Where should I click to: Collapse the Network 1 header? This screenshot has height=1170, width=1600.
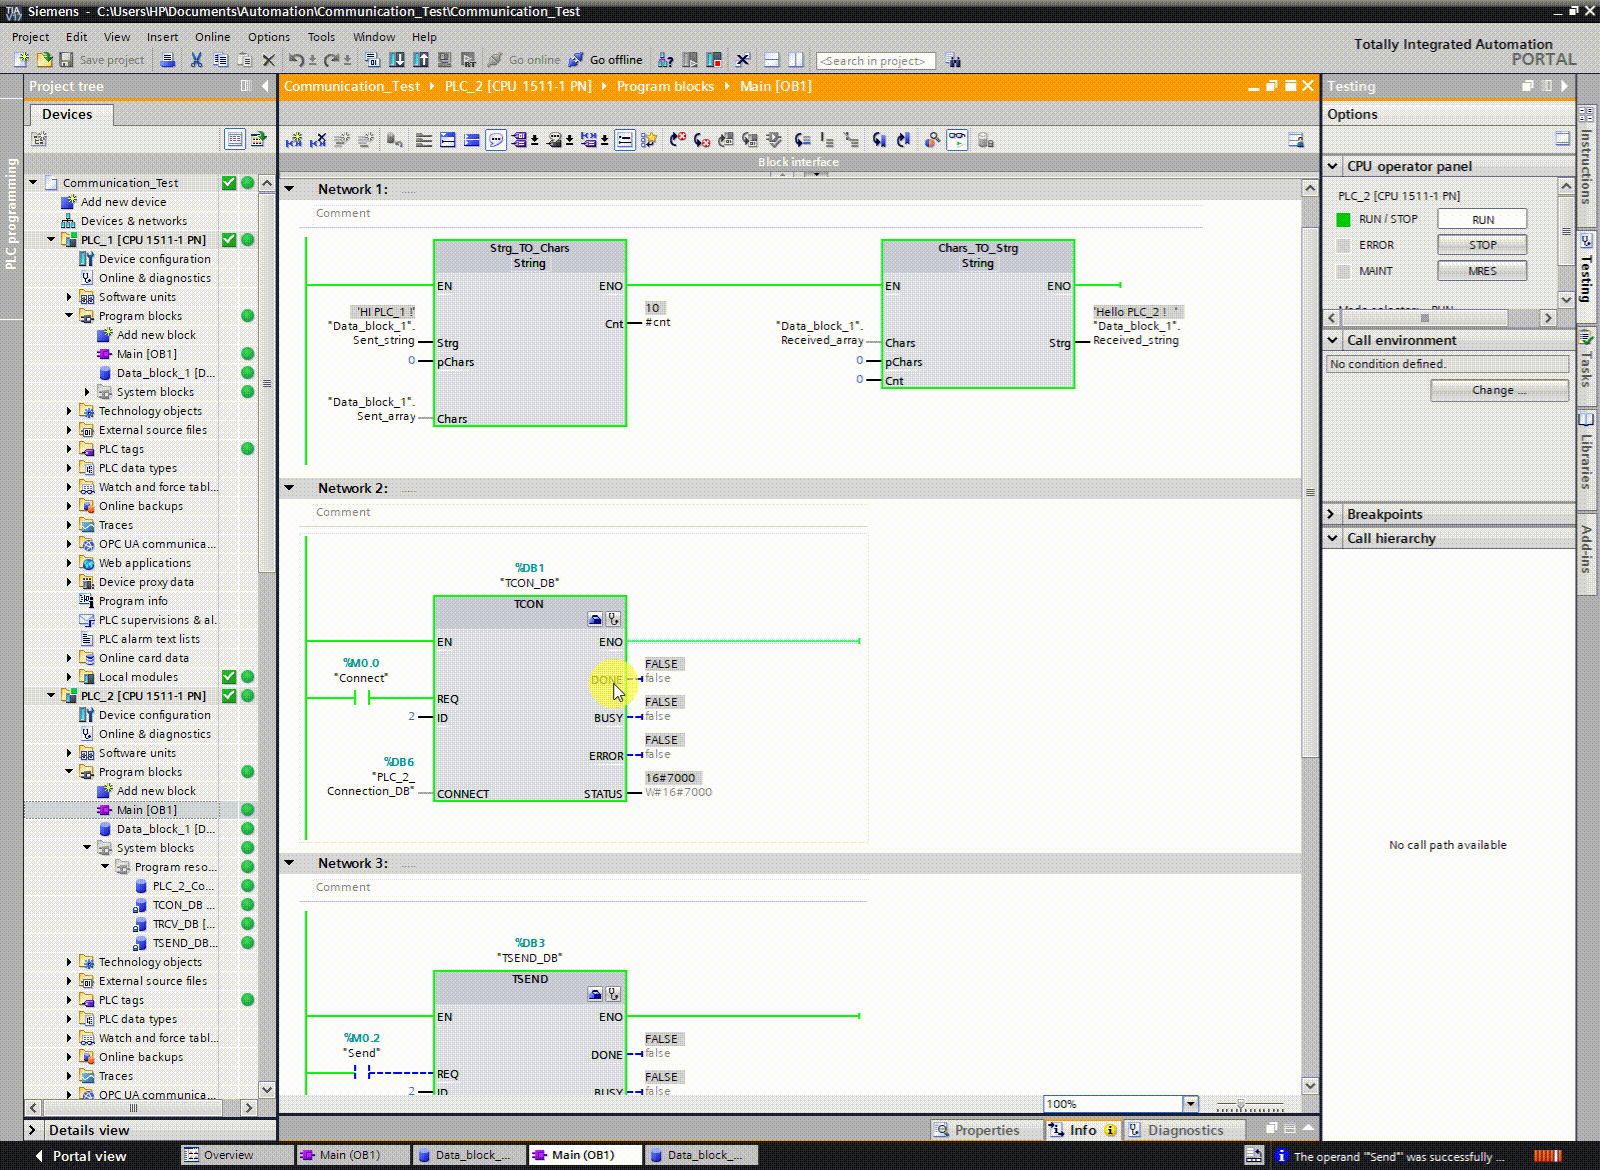click(x=290, y=189)
